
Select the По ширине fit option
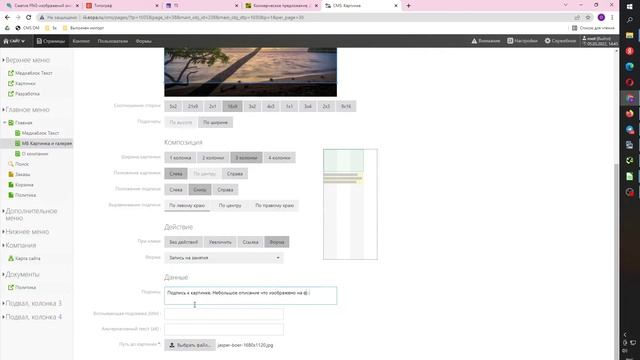[216, 122]
